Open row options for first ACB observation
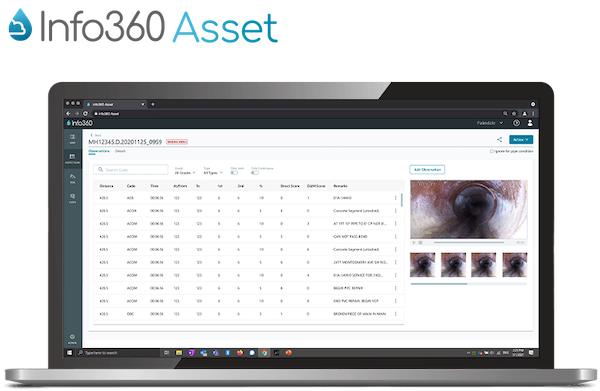The width and height of the screenshot is (600, 391). pos(396,198)
